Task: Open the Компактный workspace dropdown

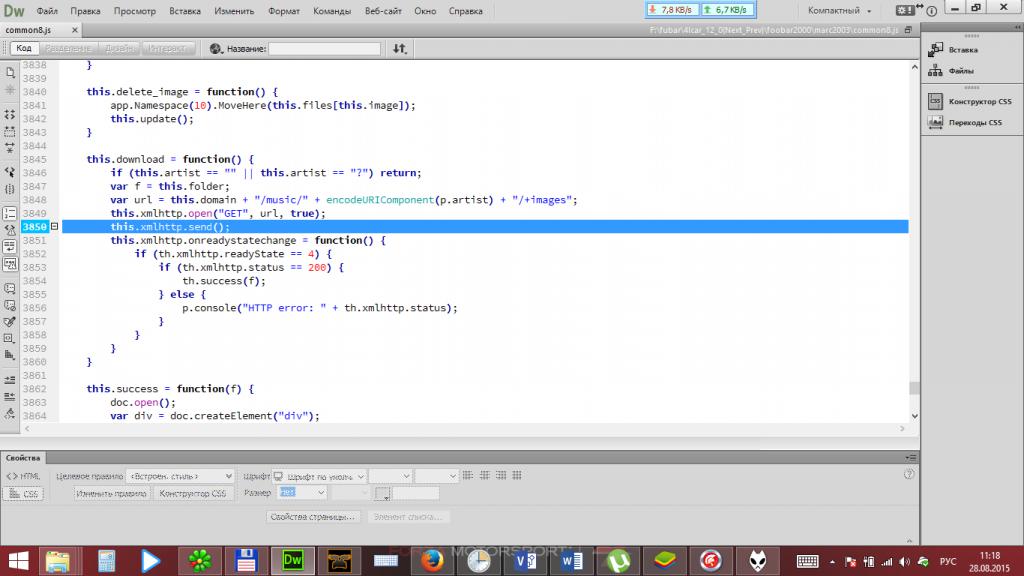Action: tap(840, 10)
